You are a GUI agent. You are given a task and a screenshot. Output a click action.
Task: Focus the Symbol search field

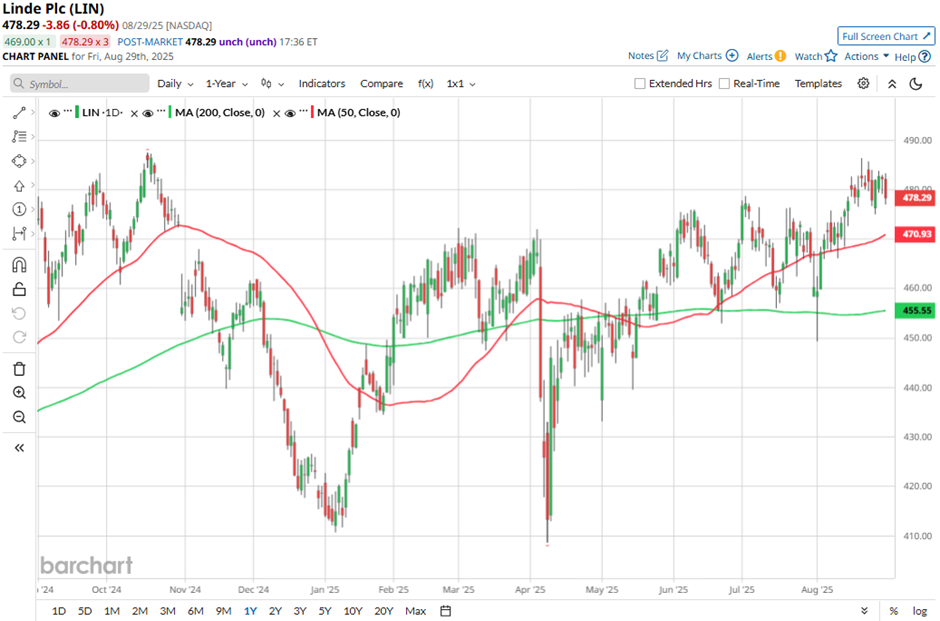point(80,83)
